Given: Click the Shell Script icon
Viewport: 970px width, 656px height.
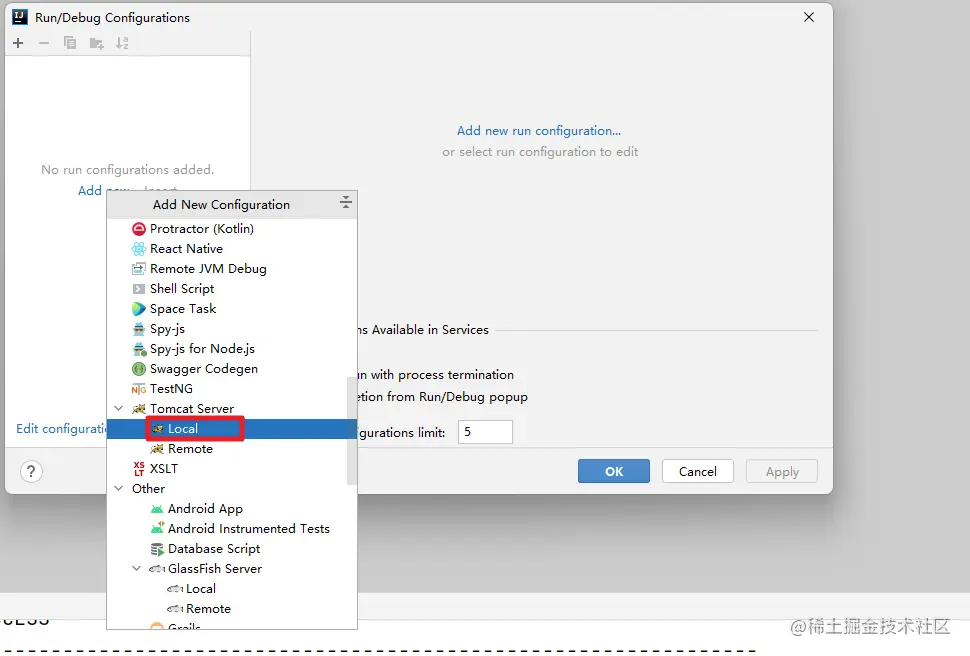Looking at the screenshot, I should click(x=139, y=289).
